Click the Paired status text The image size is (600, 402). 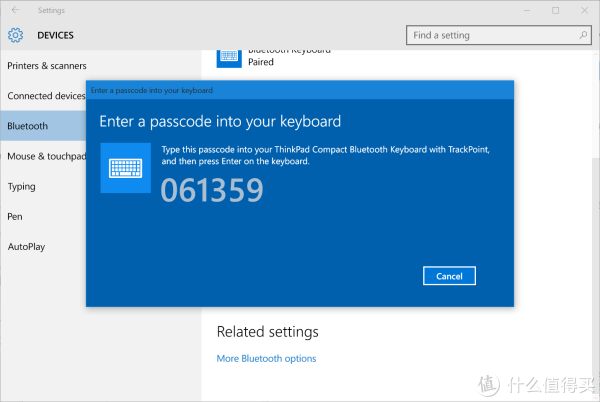[x=261, y=62]
